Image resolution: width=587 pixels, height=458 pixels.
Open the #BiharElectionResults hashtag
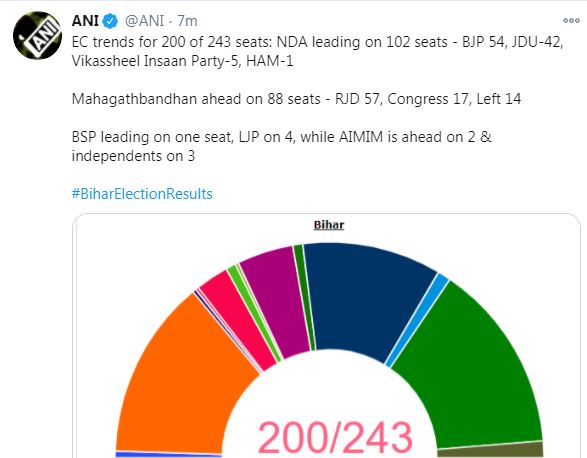coord(142,194)
